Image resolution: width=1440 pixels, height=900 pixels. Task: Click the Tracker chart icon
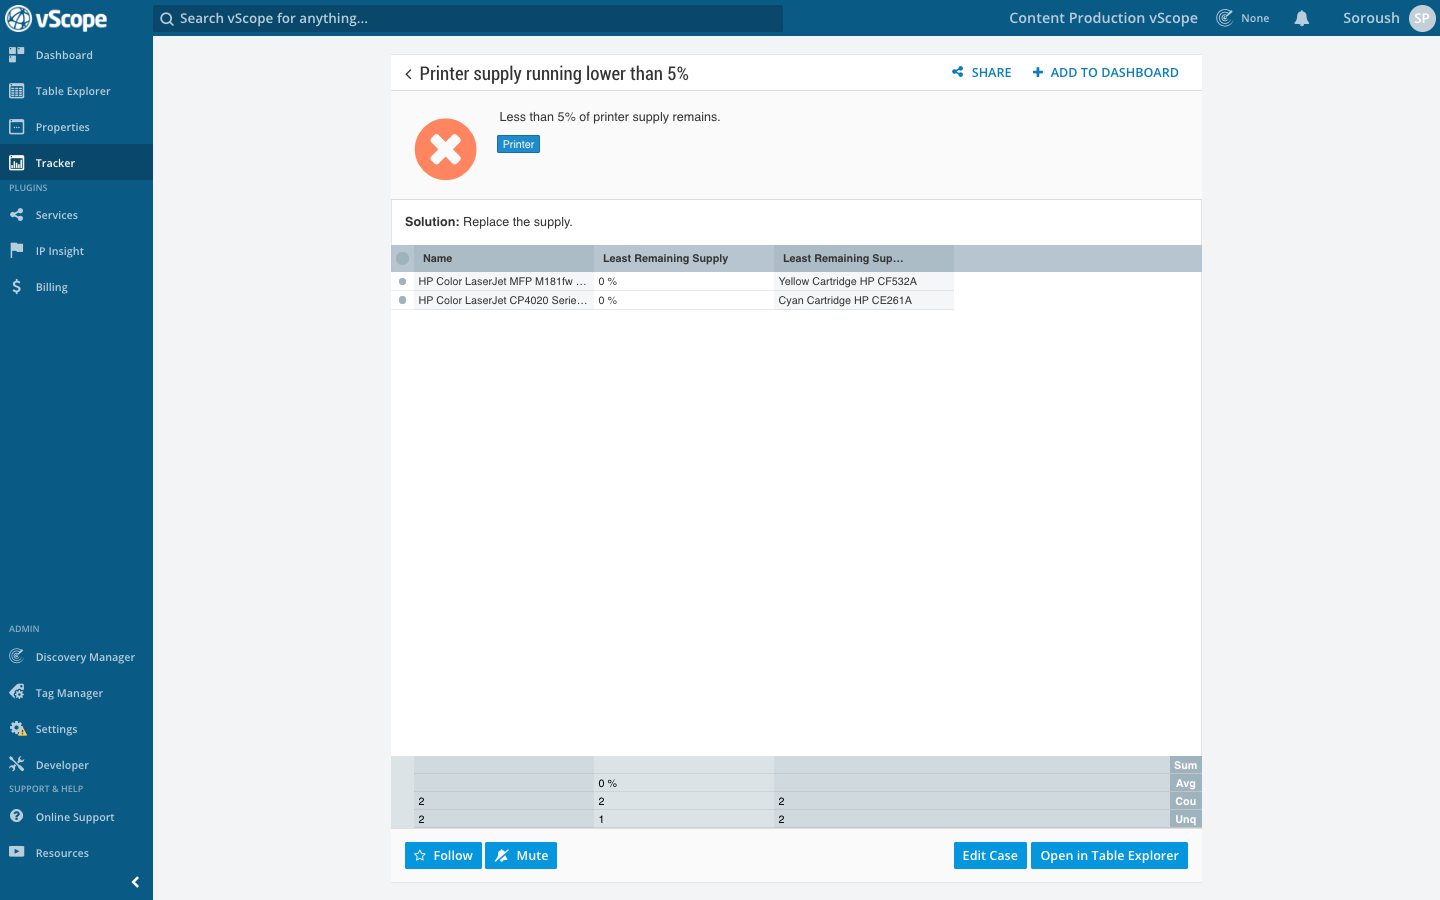16,163
